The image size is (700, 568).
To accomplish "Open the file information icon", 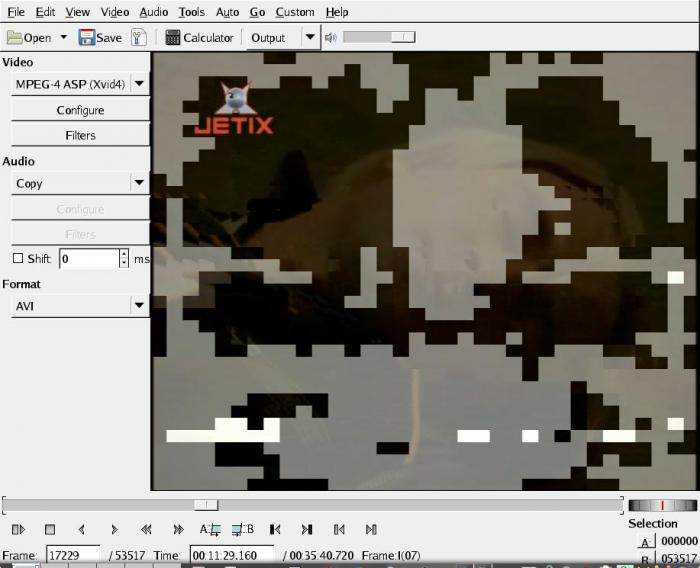I will click(138, 38).
